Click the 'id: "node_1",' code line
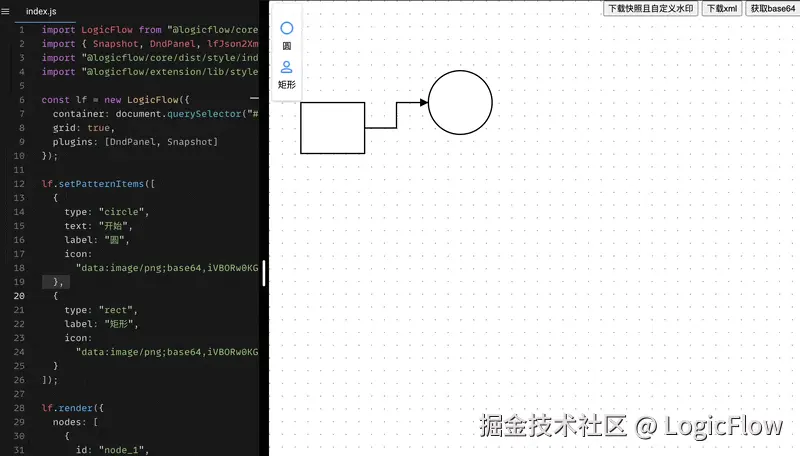800x456 pixels. coord(112,450)
